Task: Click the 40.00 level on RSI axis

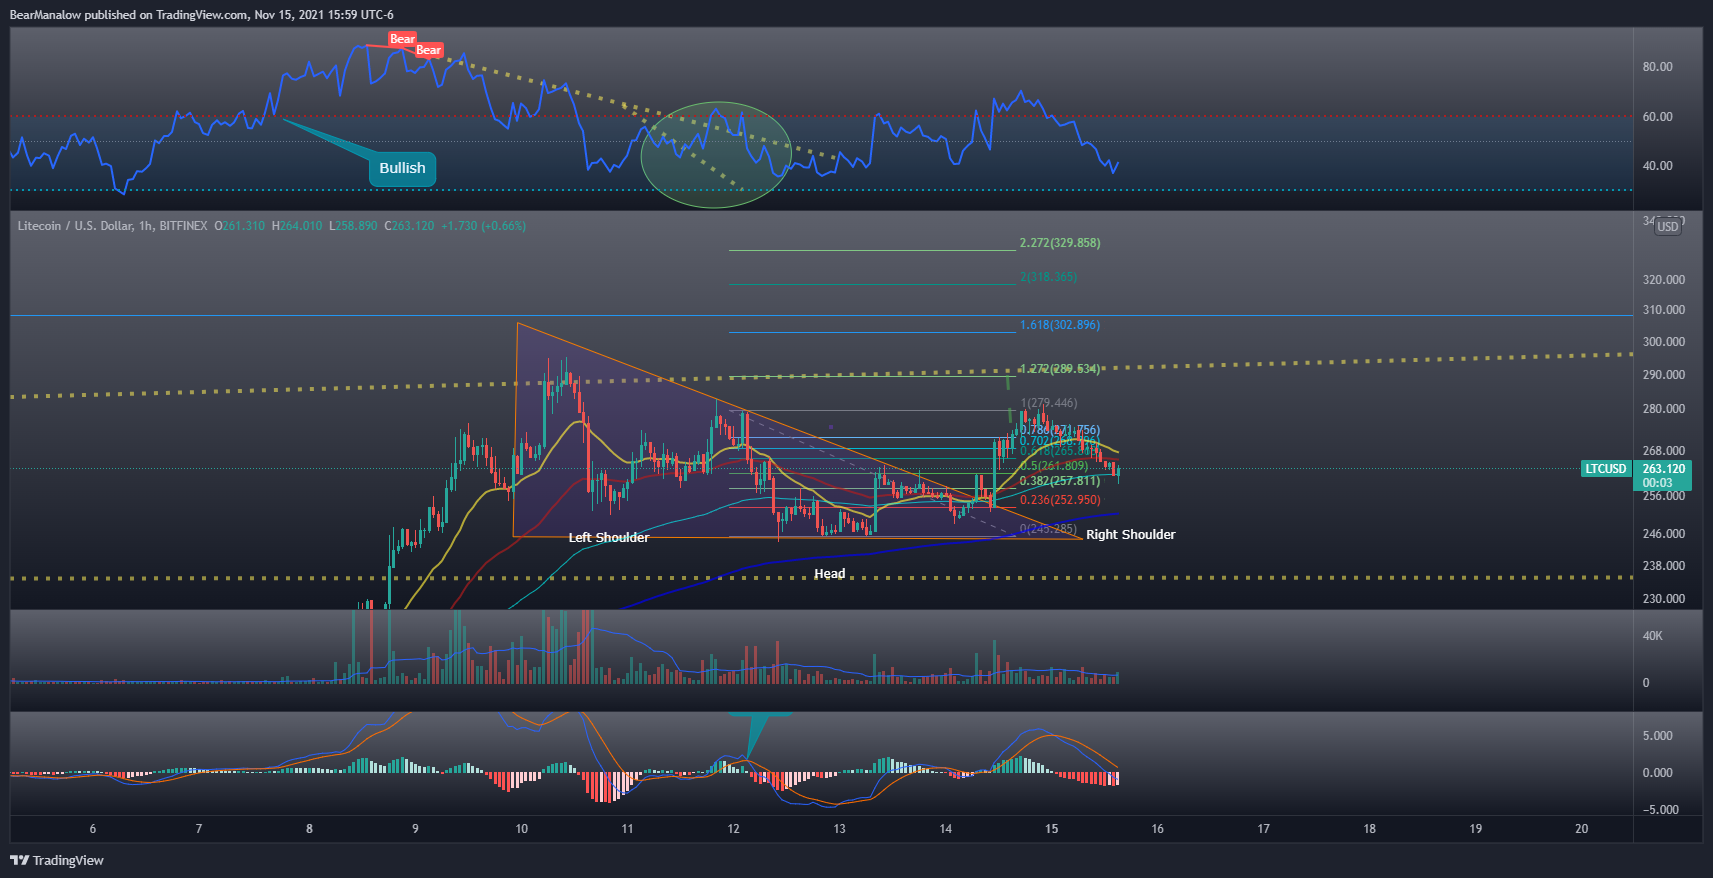Action: coord(1657,166)
